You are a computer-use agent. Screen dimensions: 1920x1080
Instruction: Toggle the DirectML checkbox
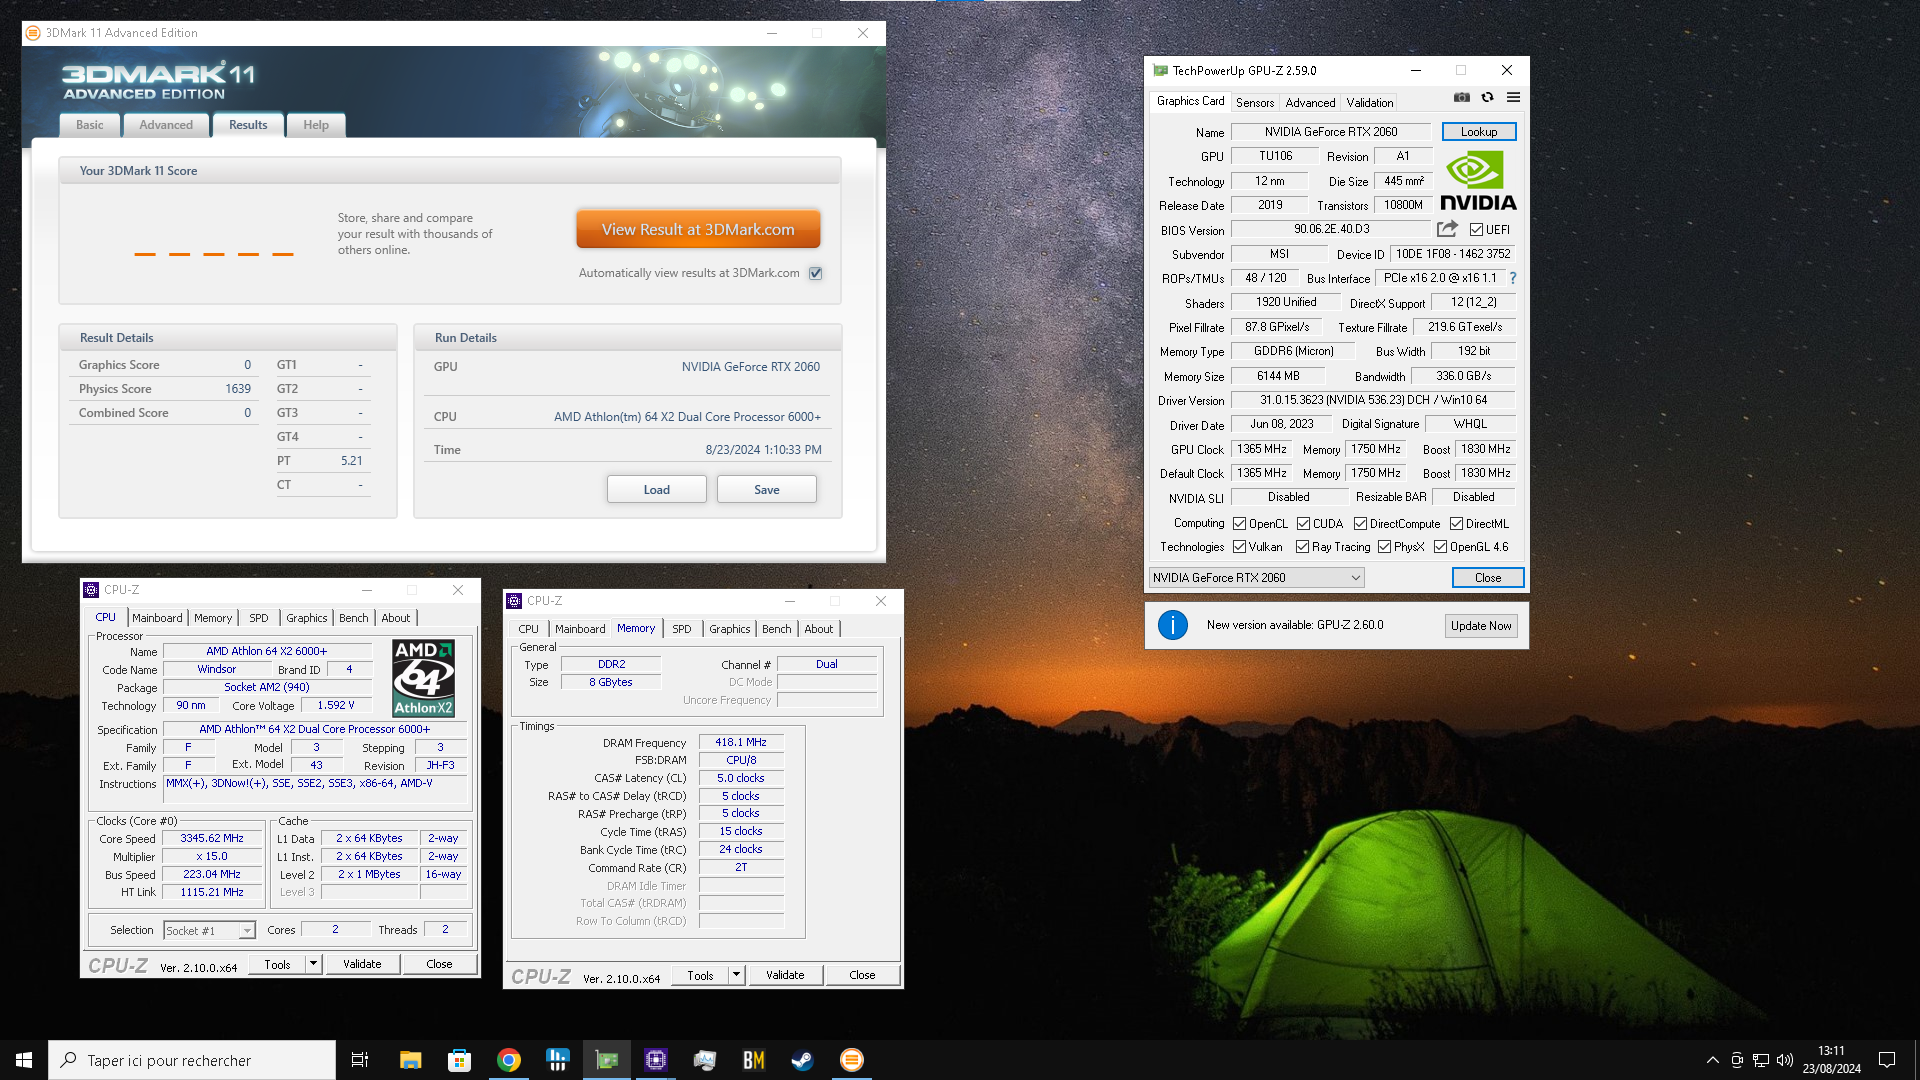1456,524
